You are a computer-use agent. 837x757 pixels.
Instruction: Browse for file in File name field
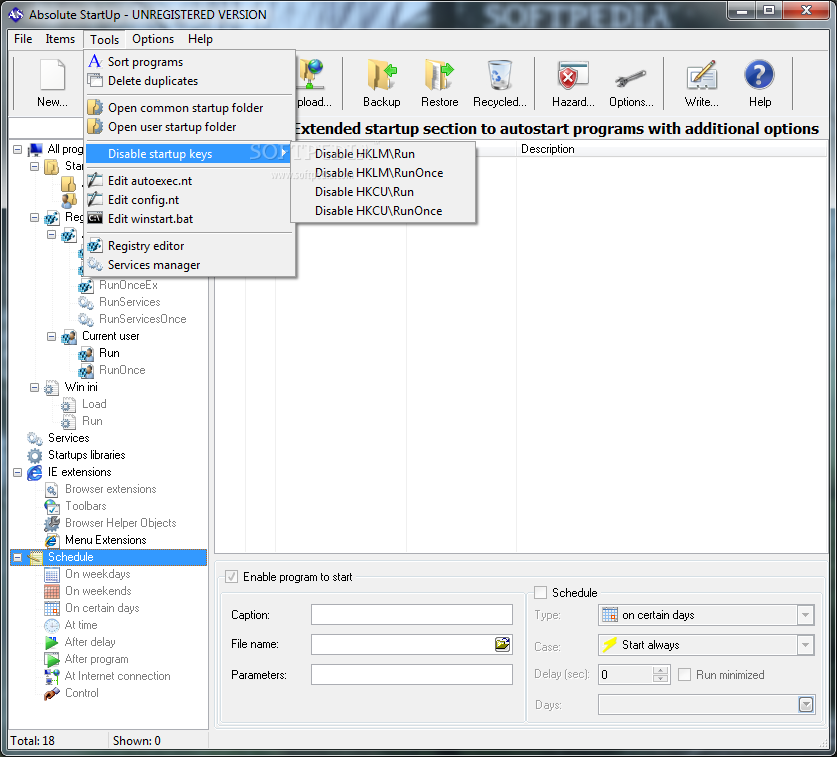502,644
